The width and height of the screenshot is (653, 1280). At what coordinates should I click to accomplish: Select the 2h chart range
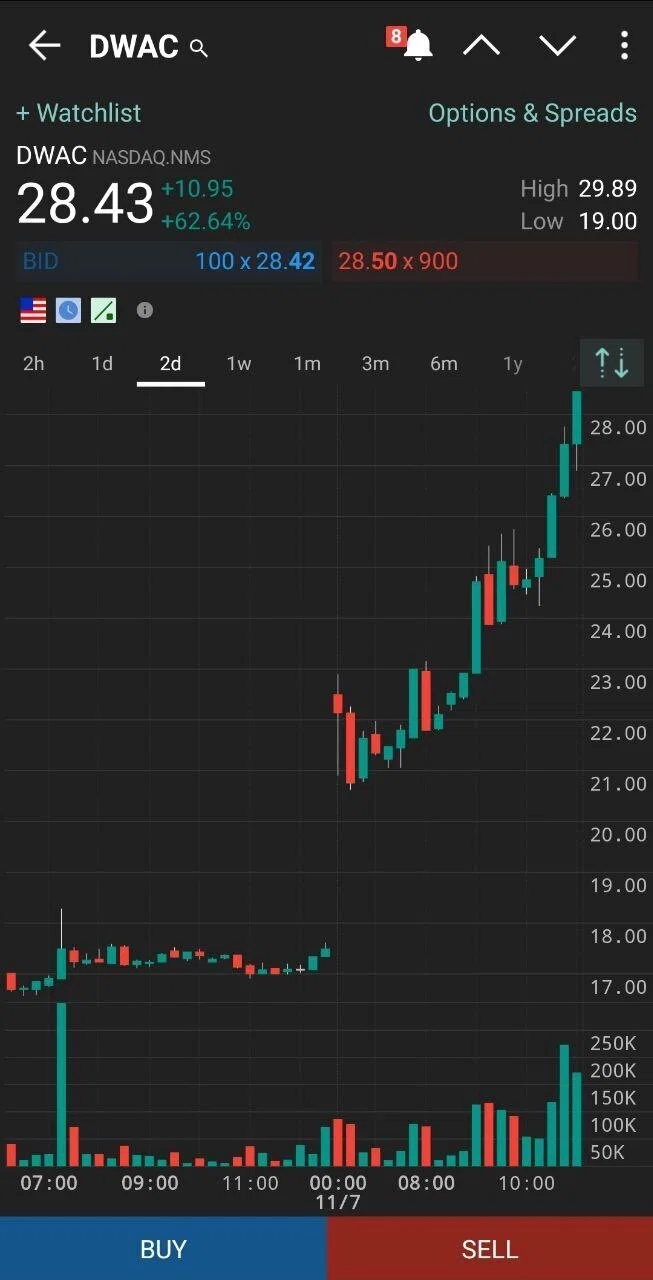pyautogui.click(x=34, y=364)
